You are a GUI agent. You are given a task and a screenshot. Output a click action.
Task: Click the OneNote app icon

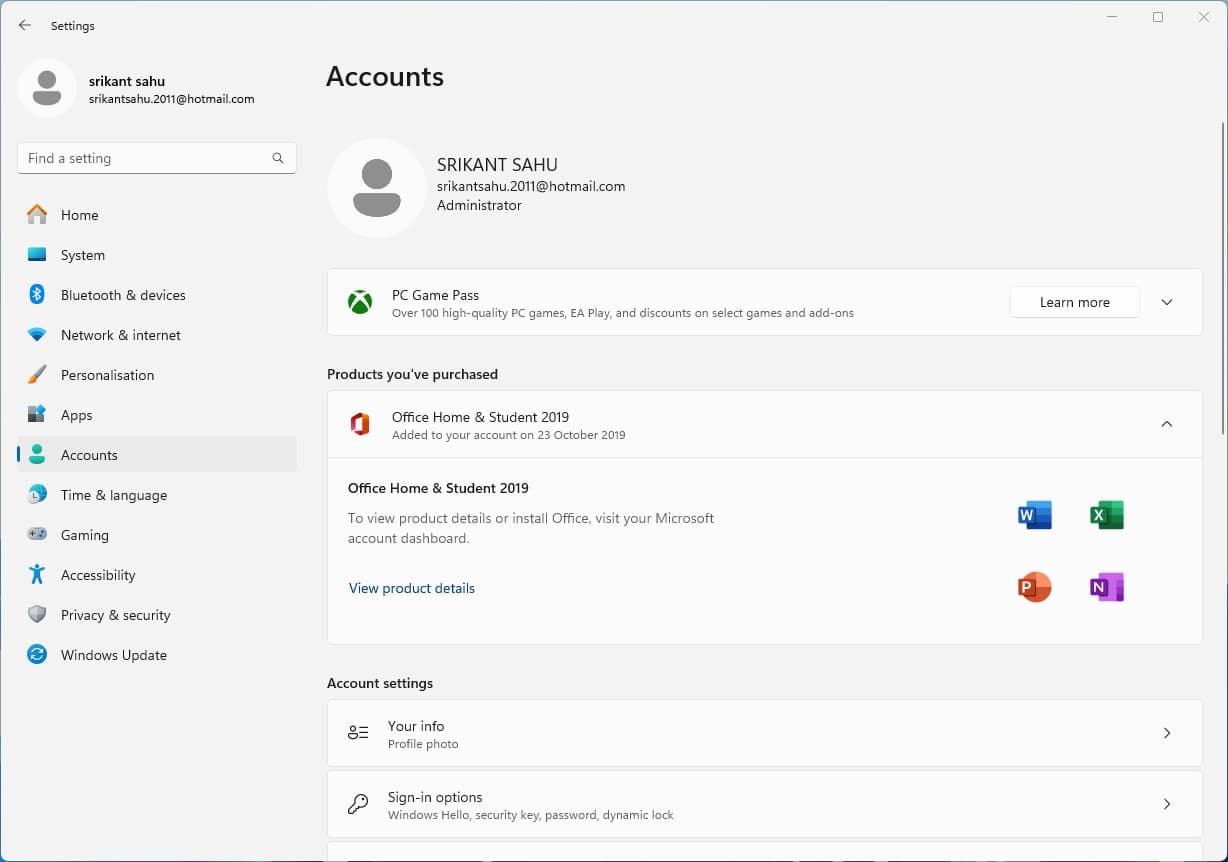click(x=1107, y=587)
